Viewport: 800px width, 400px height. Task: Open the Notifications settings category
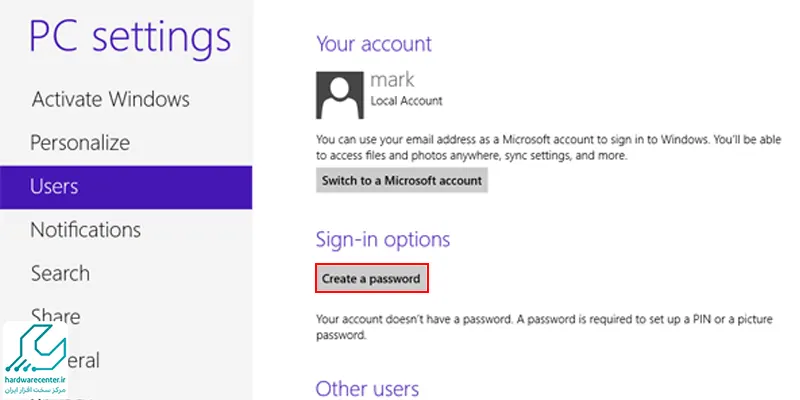[x=86, y=230]
